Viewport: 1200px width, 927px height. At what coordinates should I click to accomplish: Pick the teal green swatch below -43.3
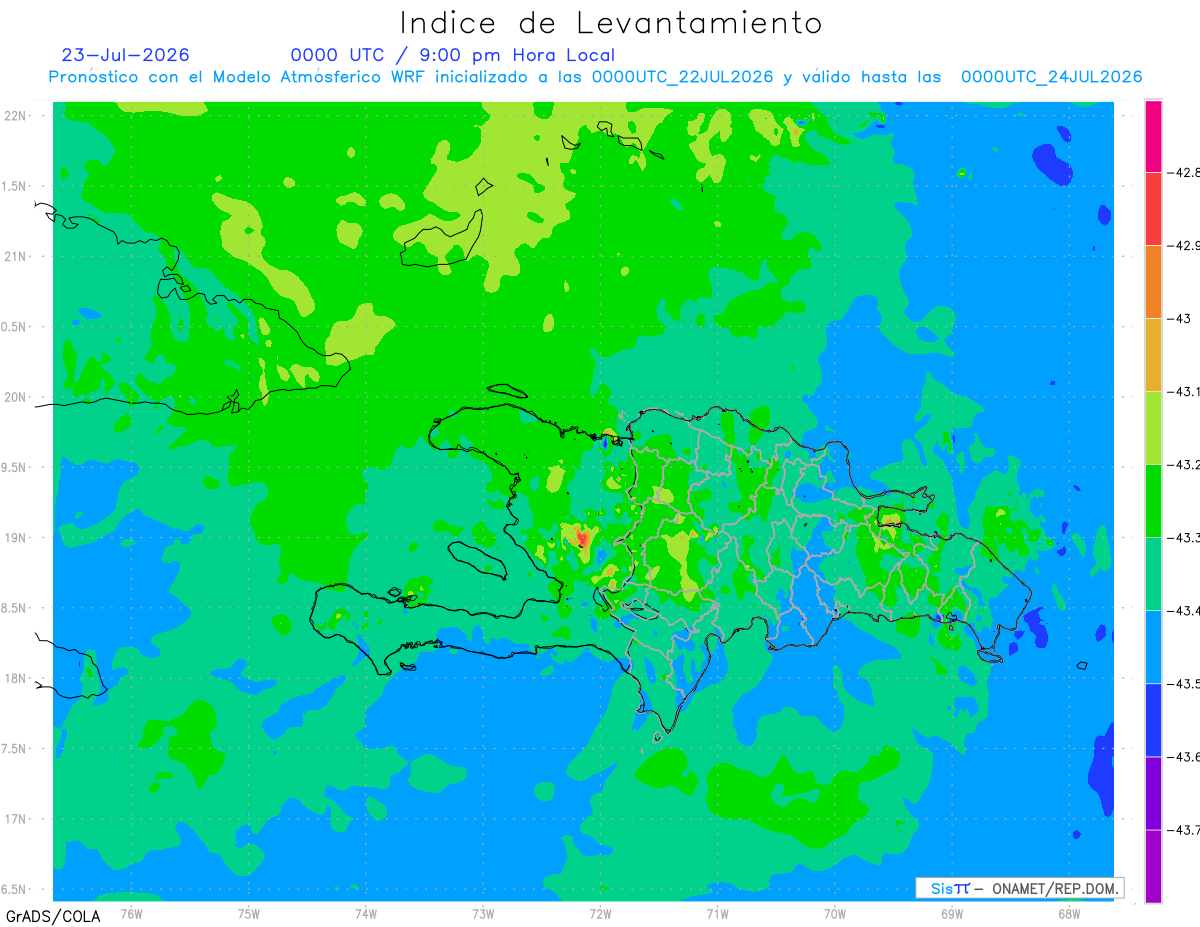(x=1153, y=573)
